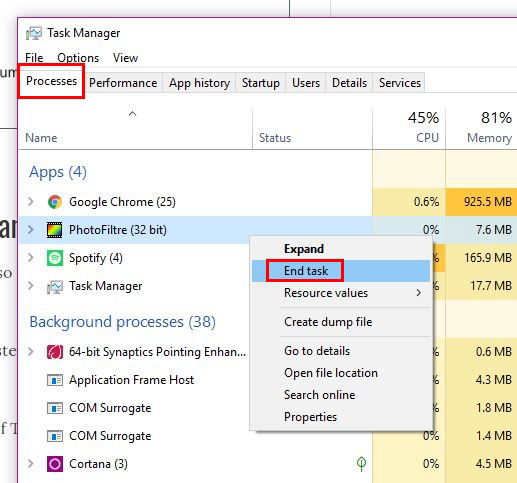The width and height of the screenshot is (517, 483).
Task: Switch to the Processes tab
Action: tap(51, 81)
